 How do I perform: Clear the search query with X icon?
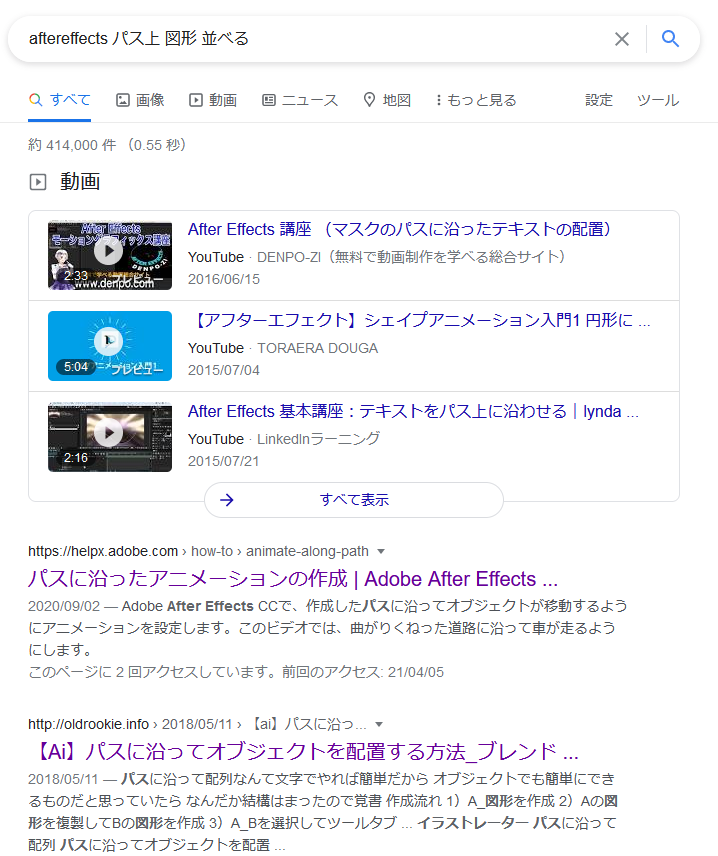coord(621,39)
